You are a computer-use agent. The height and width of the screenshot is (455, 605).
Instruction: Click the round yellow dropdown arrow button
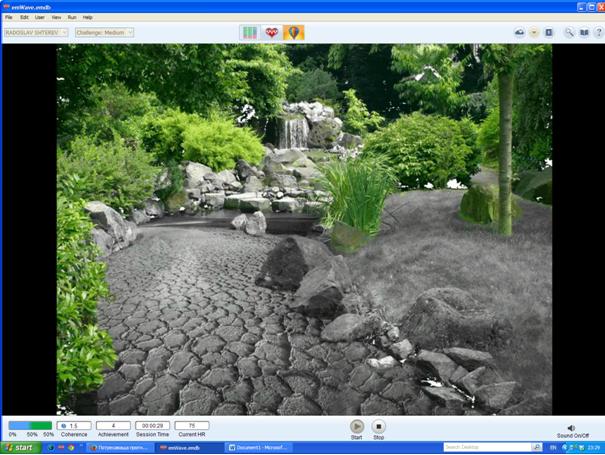[534, 33]
